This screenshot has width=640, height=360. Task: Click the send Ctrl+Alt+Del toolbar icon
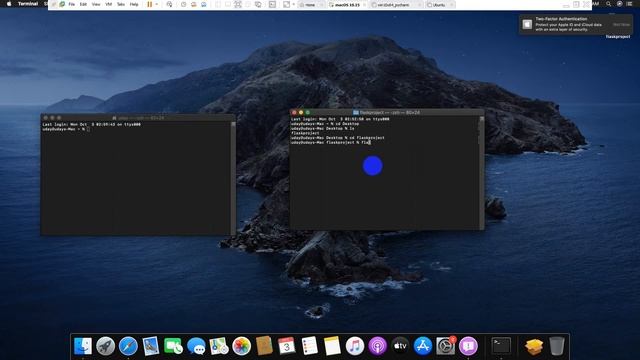point(169,4)
